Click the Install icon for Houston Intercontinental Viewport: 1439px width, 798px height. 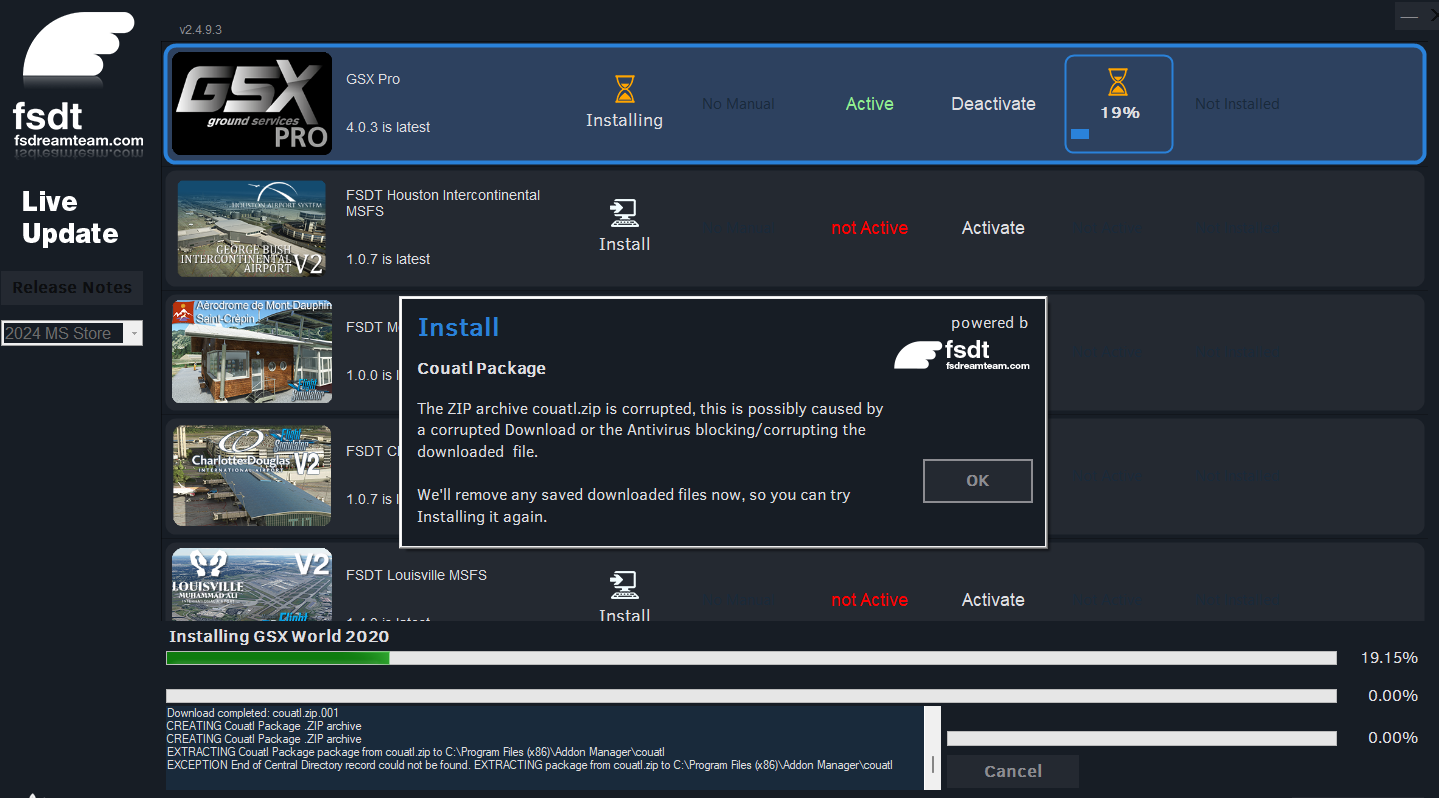624,213
